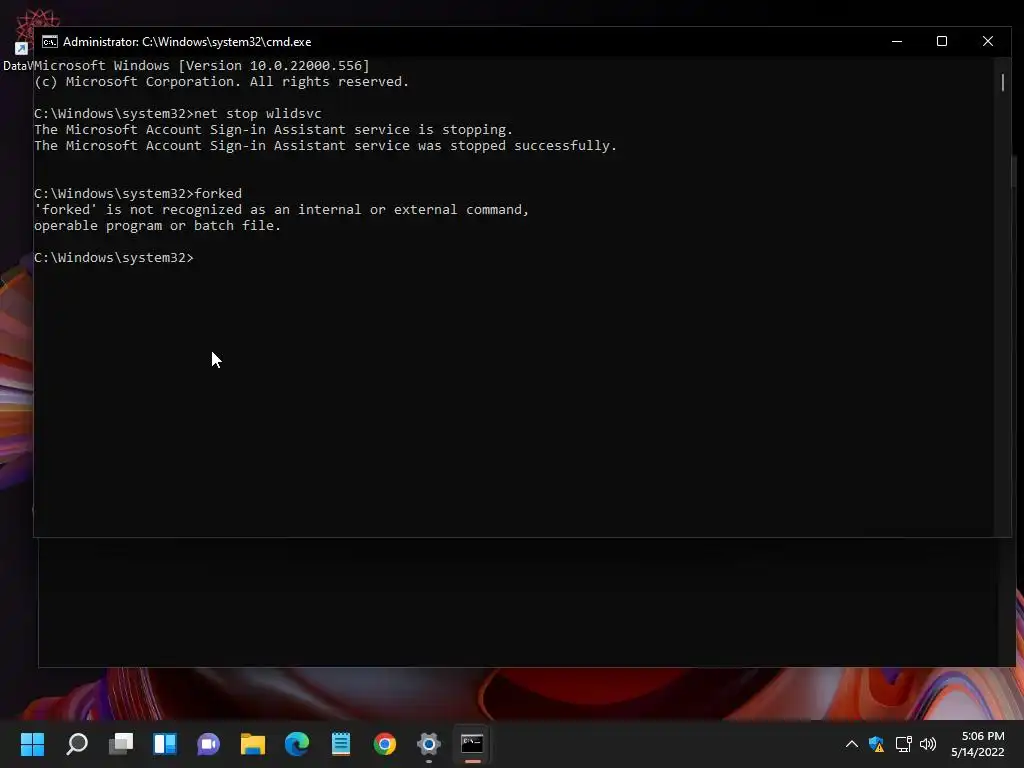This screenshot has width=1024, height=768.
Task: Maximize the Command Prompt window
Action: click(x=942, y=41)
